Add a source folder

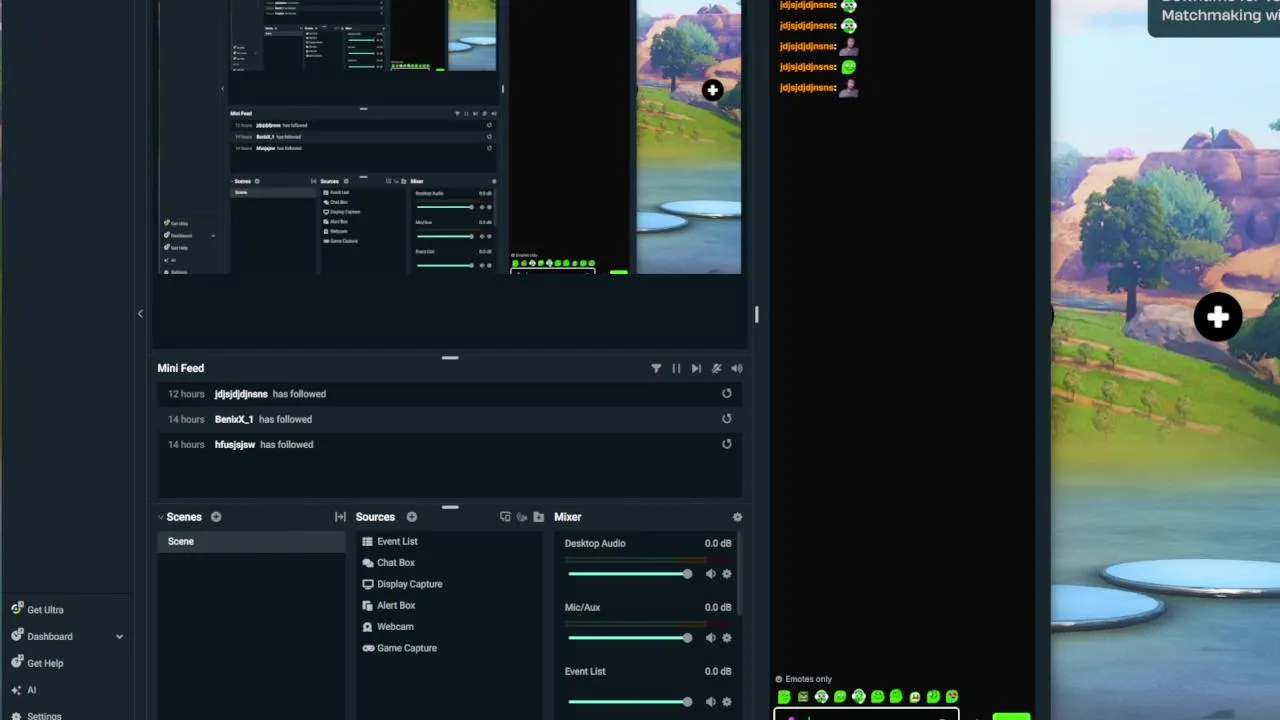[x=539, y=517]
